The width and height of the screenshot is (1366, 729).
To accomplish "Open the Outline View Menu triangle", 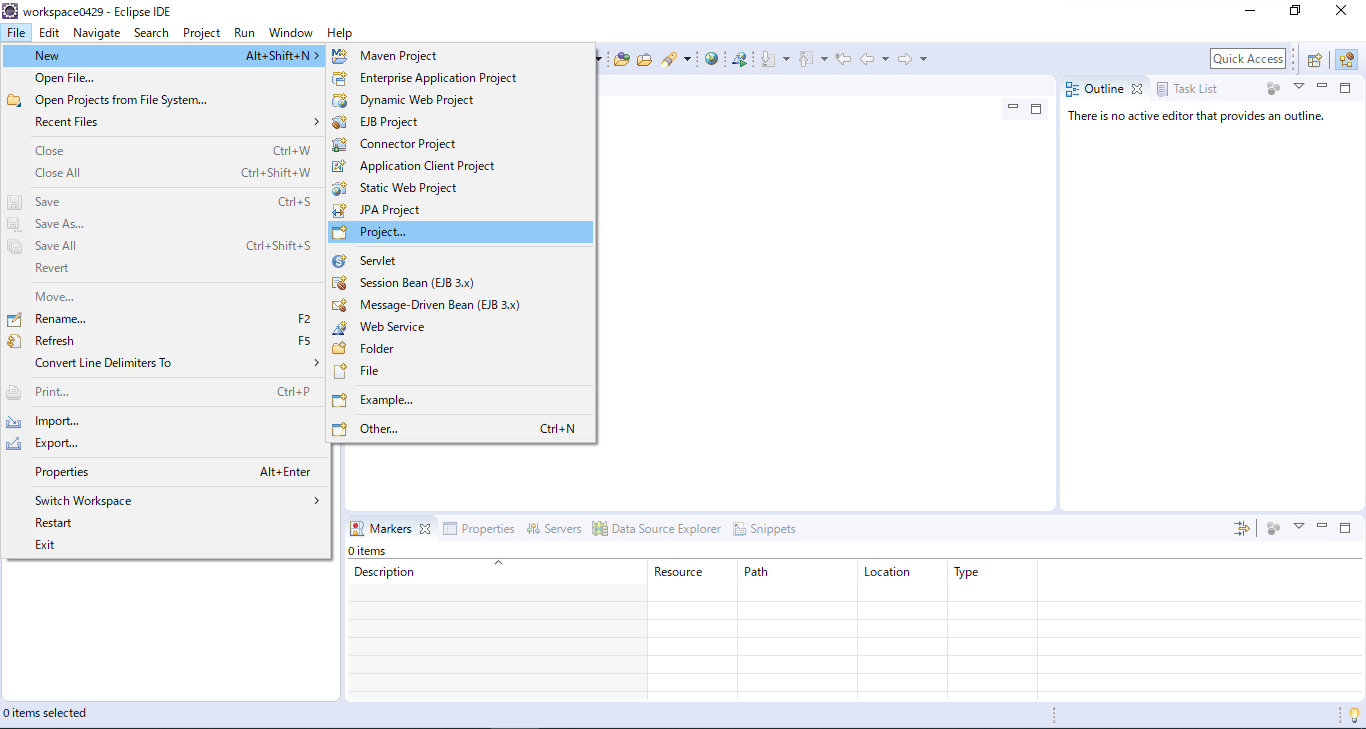I will click(x=1299, y=87).
